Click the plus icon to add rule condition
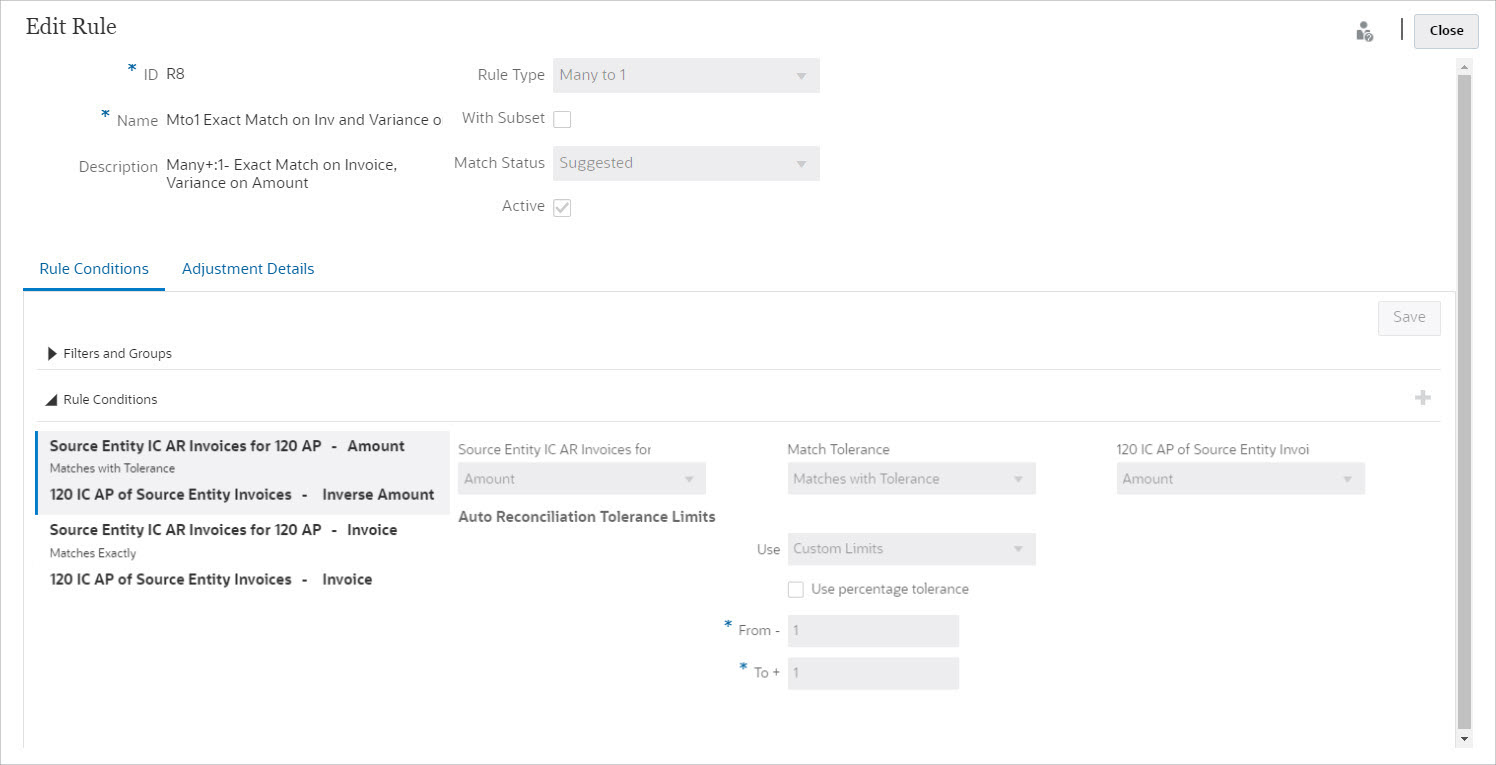This screenshot has width=1496, height=765. pyautogui.click(x=1422, y=398)
